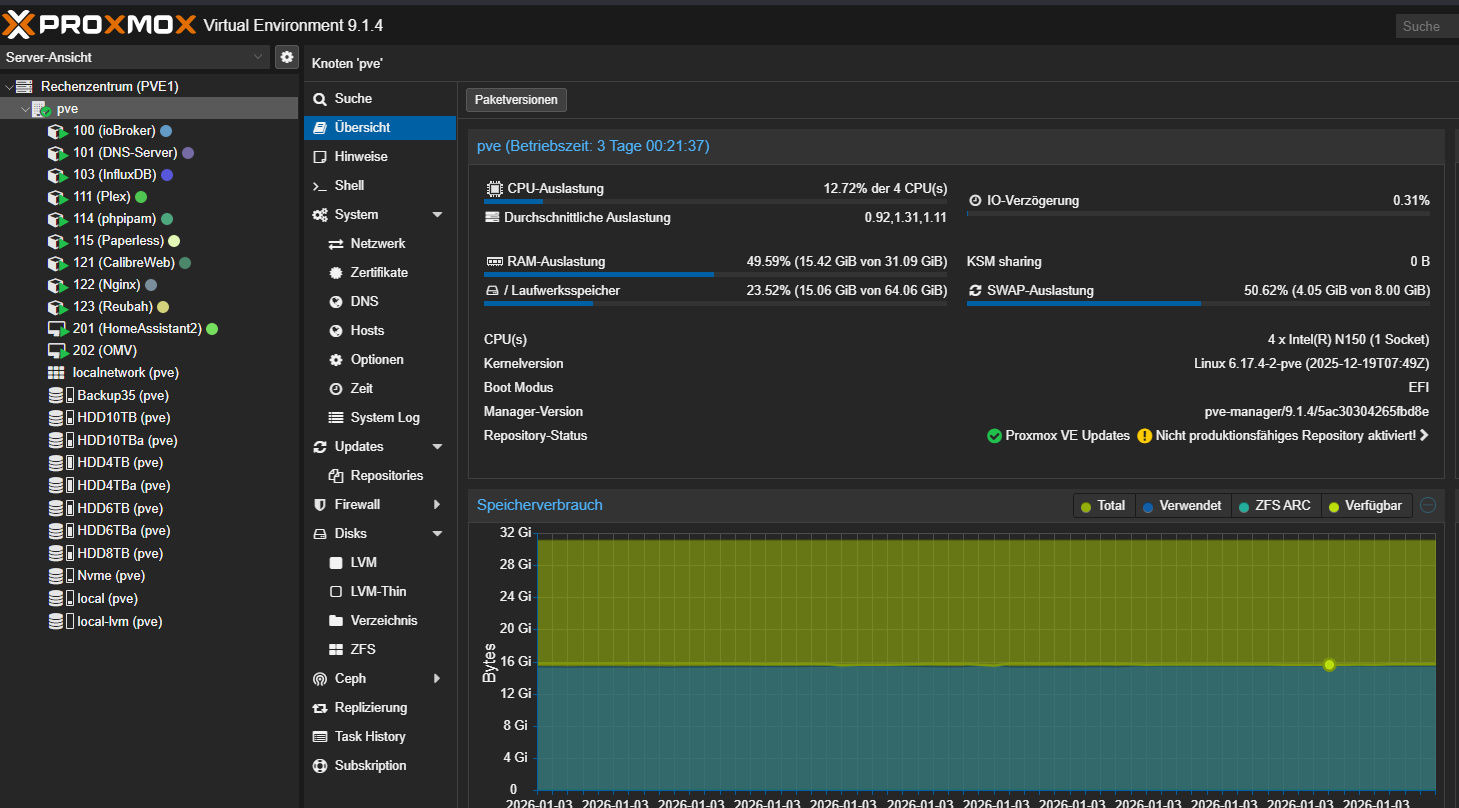Click the Nvme storage icon
1459x808 pixels.
pos(58,576)
